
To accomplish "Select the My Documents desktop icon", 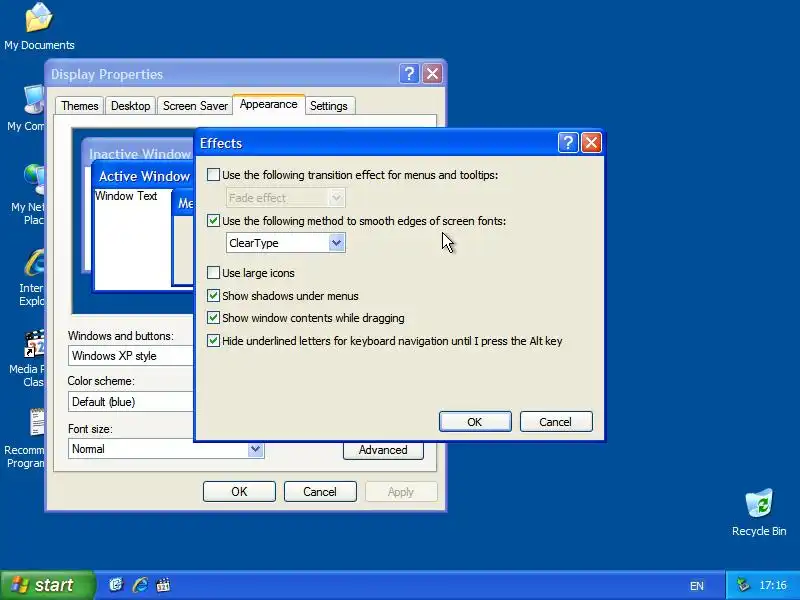I will click(x=39, y=27).
